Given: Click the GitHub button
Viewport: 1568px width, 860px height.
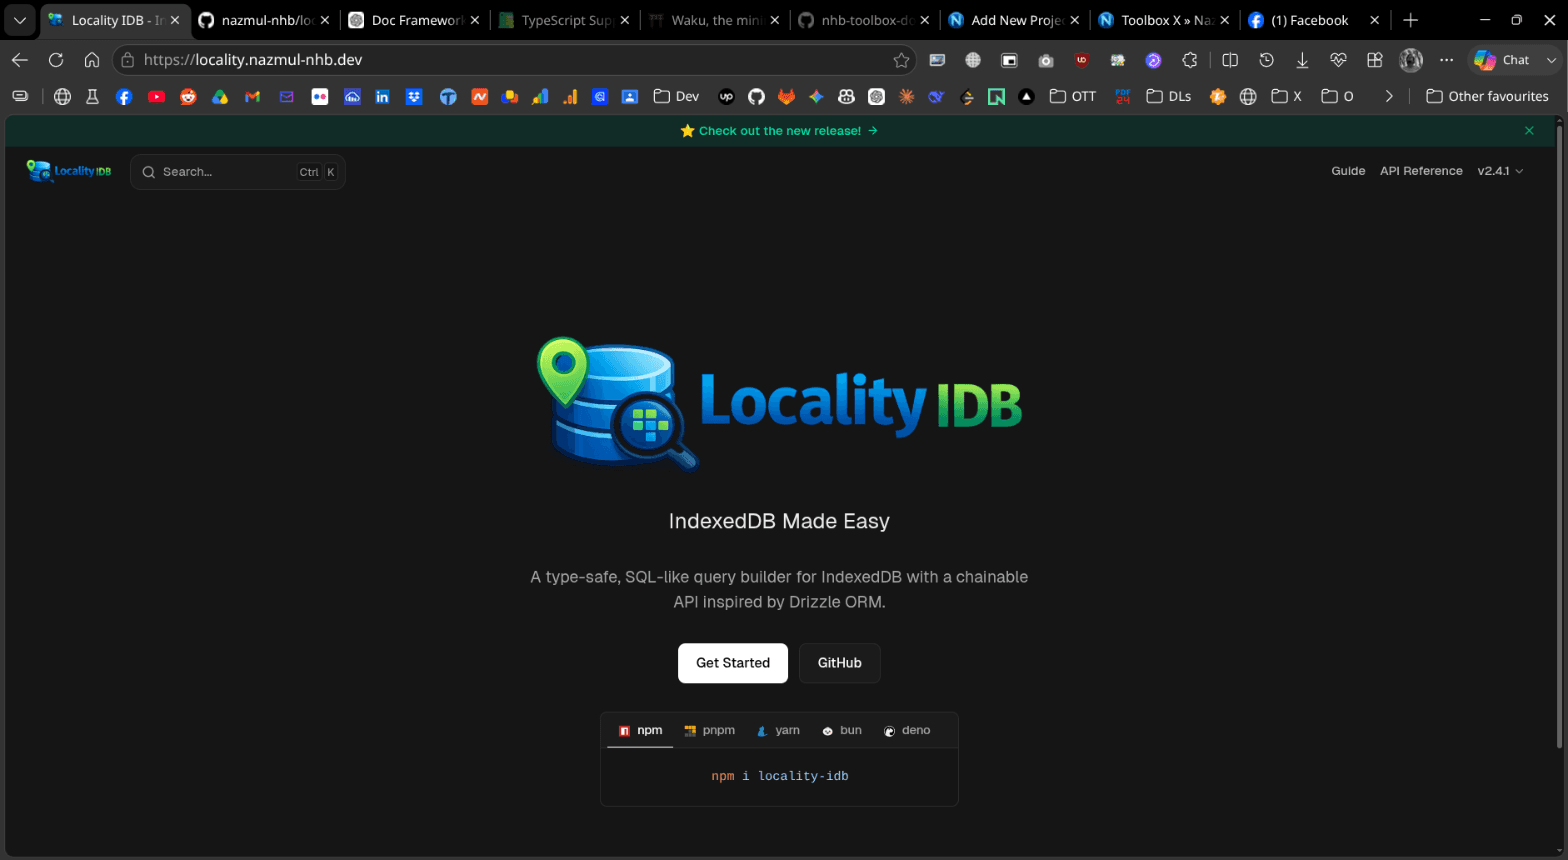Looking at the screenshot, I should (840, 663).
